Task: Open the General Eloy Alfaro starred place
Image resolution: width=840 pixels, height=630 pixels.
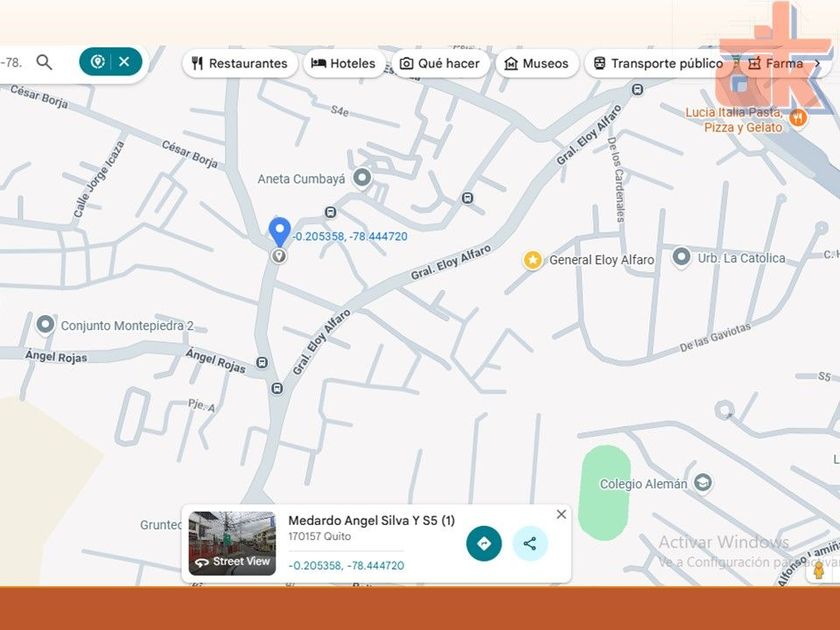Action: point(532,260)
